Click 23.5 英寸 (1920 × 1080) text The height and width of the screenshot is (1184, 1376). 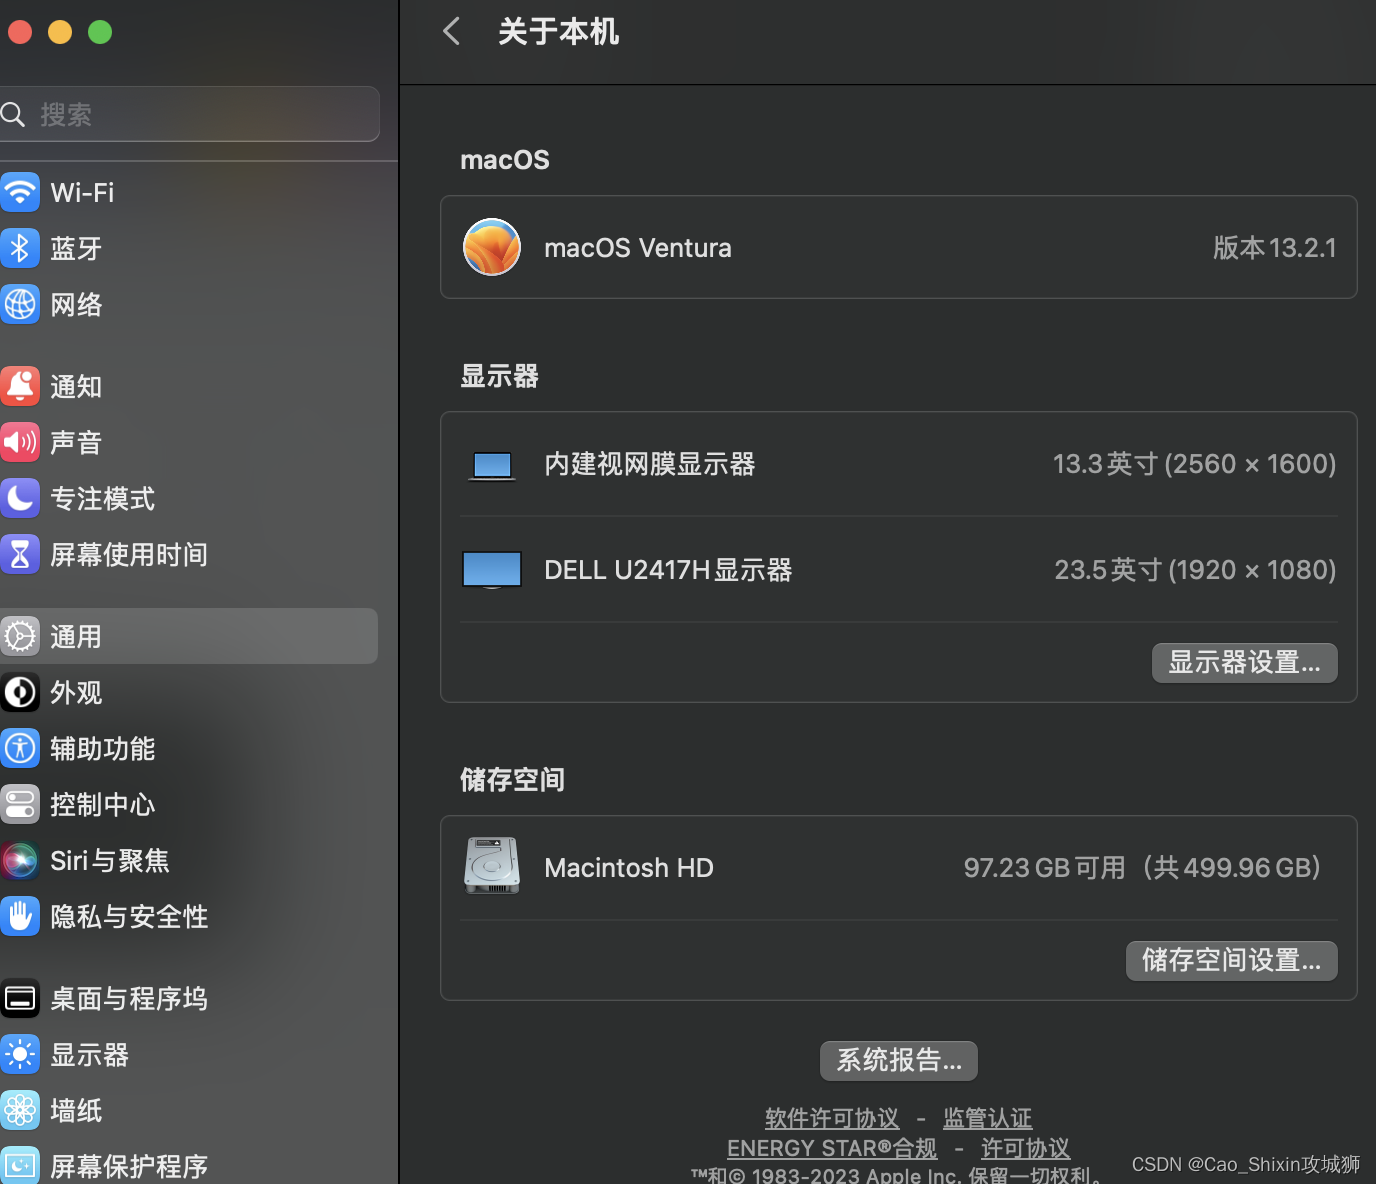point(1196,570)
